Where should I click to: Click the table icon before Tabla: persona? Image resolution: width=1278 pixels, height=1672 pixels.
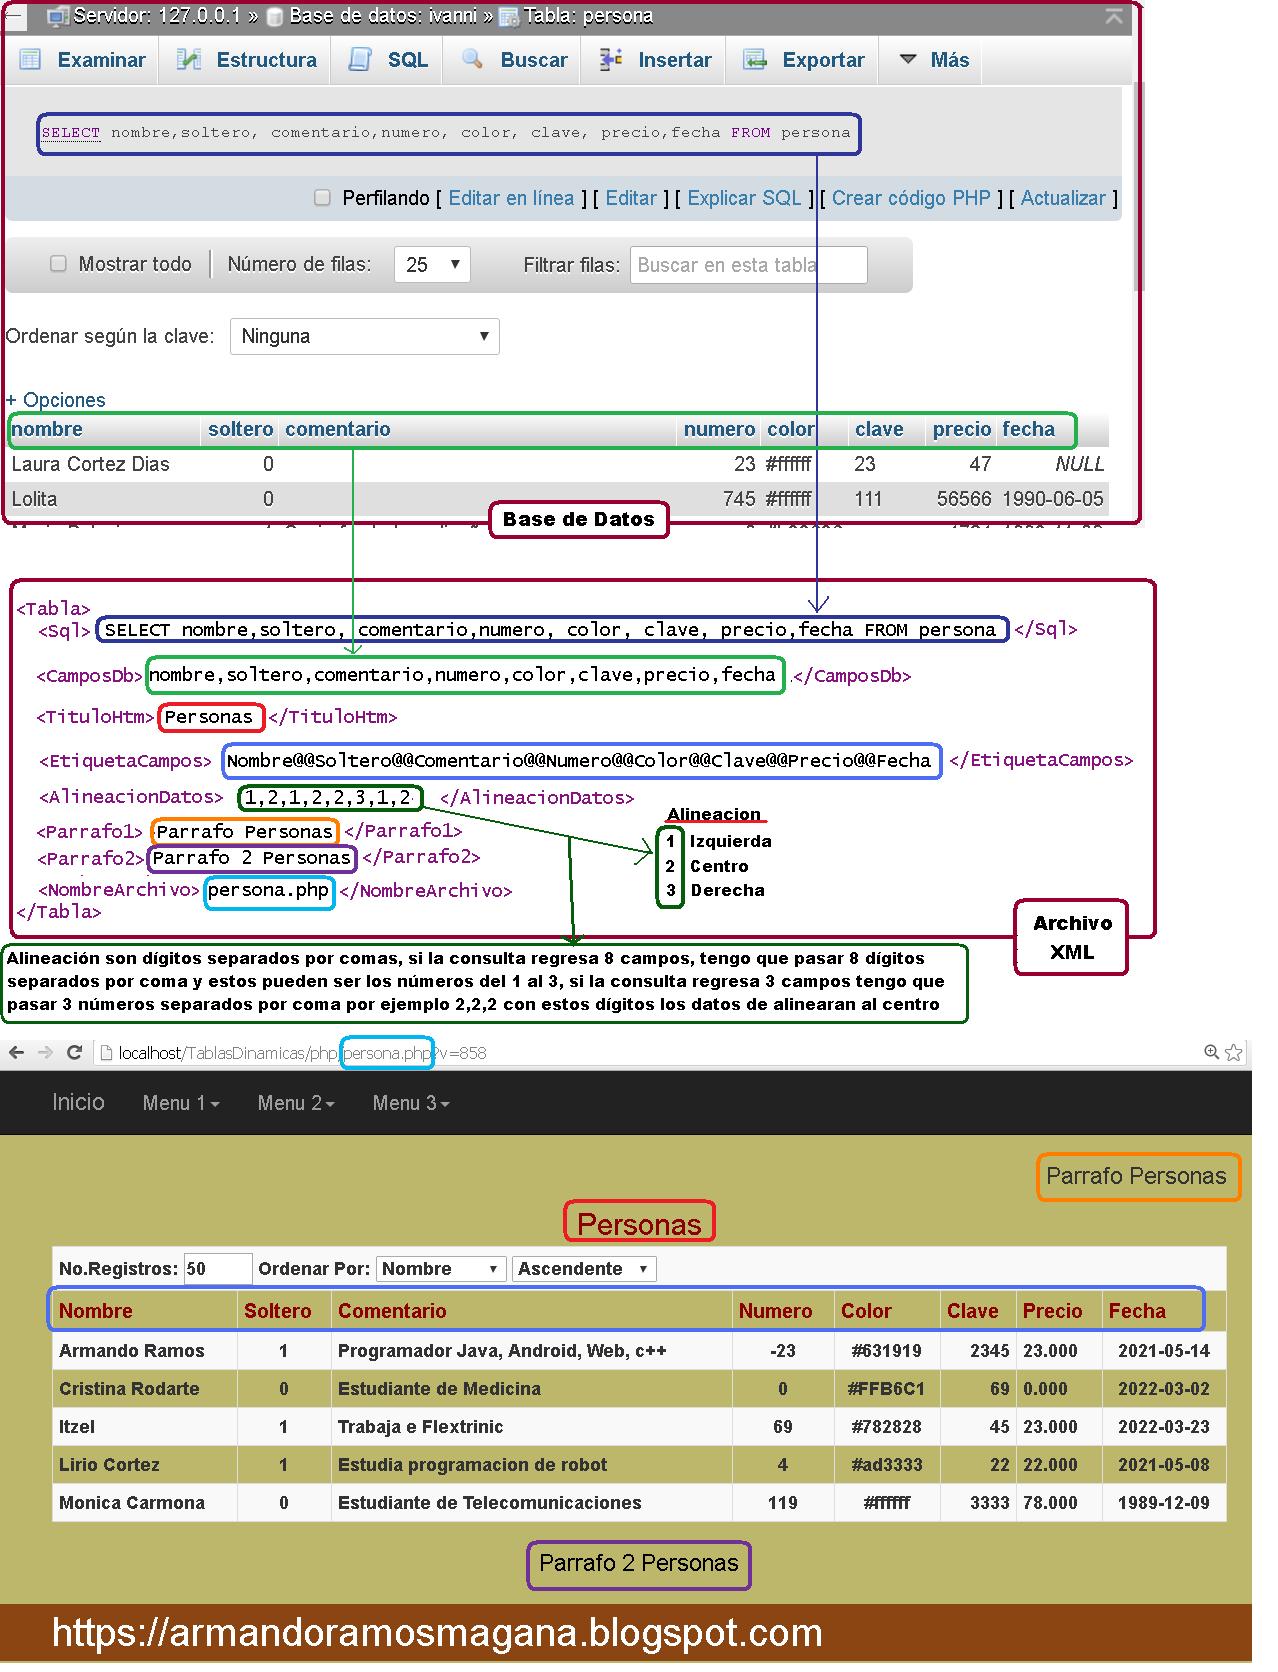pyautogui.click(x=509, y=16)
